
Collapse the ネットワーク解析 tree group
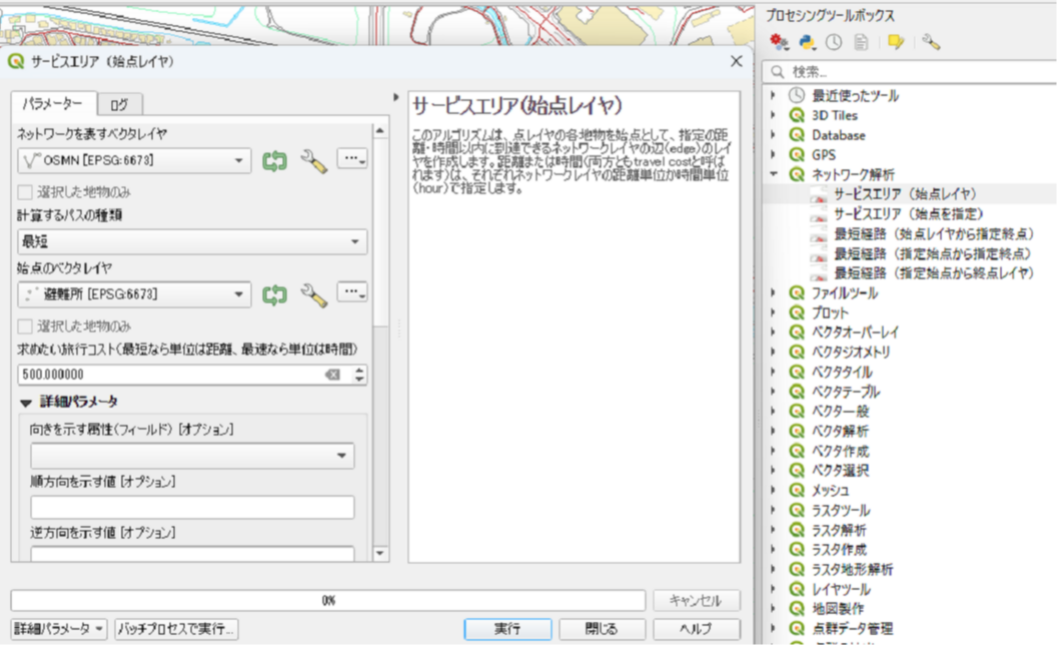click(774, 174)
